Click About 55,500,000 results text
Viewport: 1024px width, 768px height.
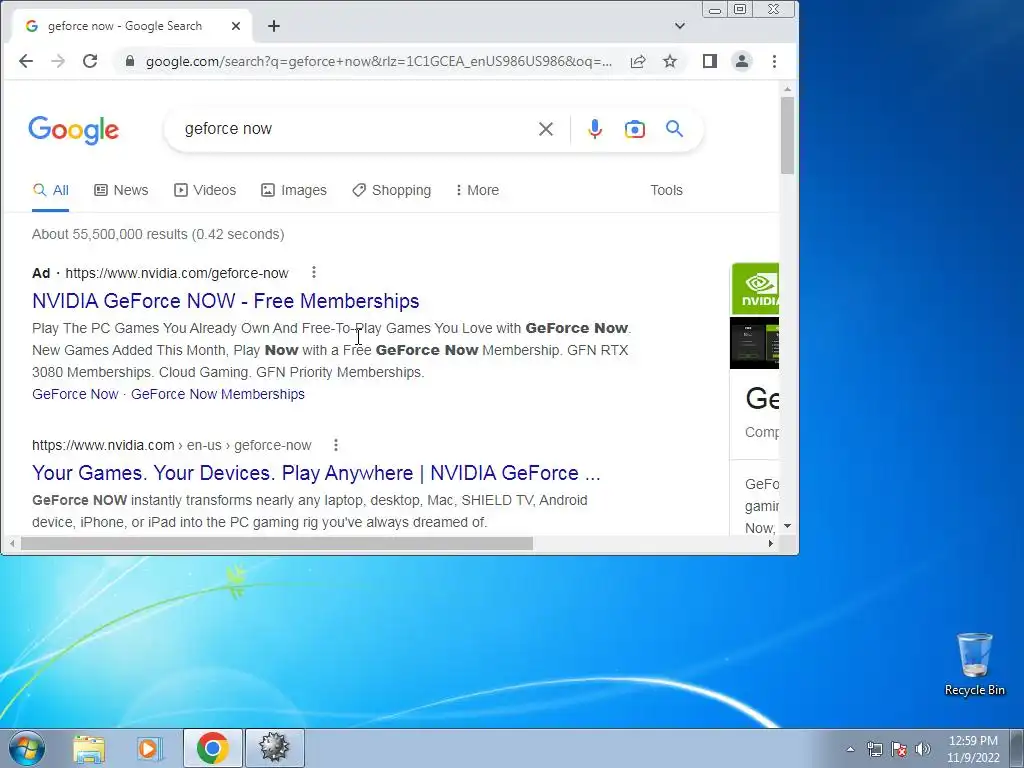(158, 234)
